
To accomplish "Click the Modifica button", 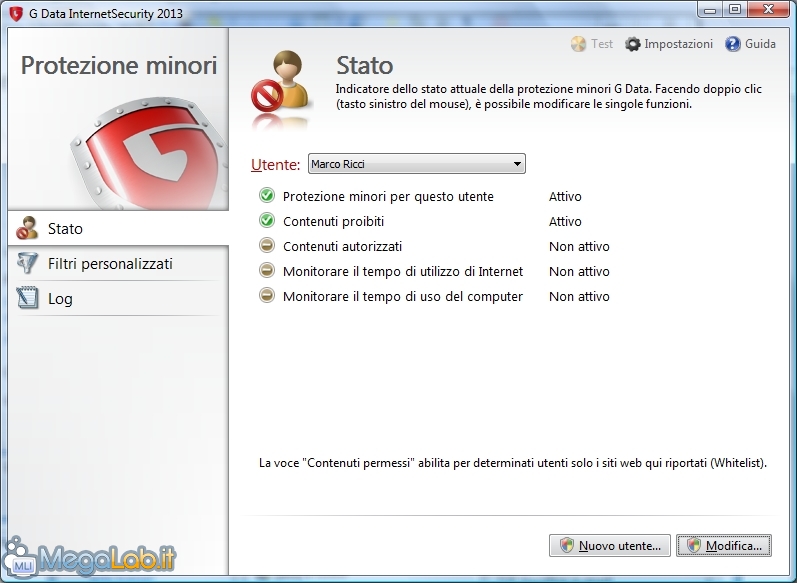I will tap(724, 545).
